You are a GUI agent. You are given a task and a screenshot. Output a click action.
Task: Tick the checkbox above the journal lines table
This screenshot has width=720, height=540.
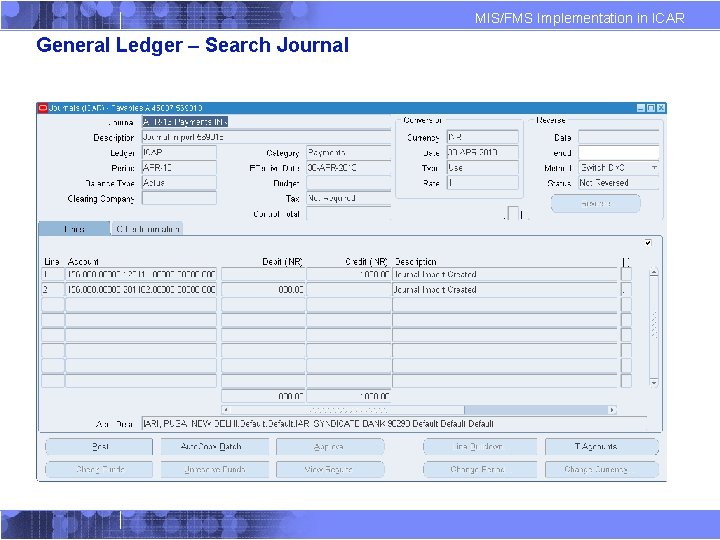point(648,242)
